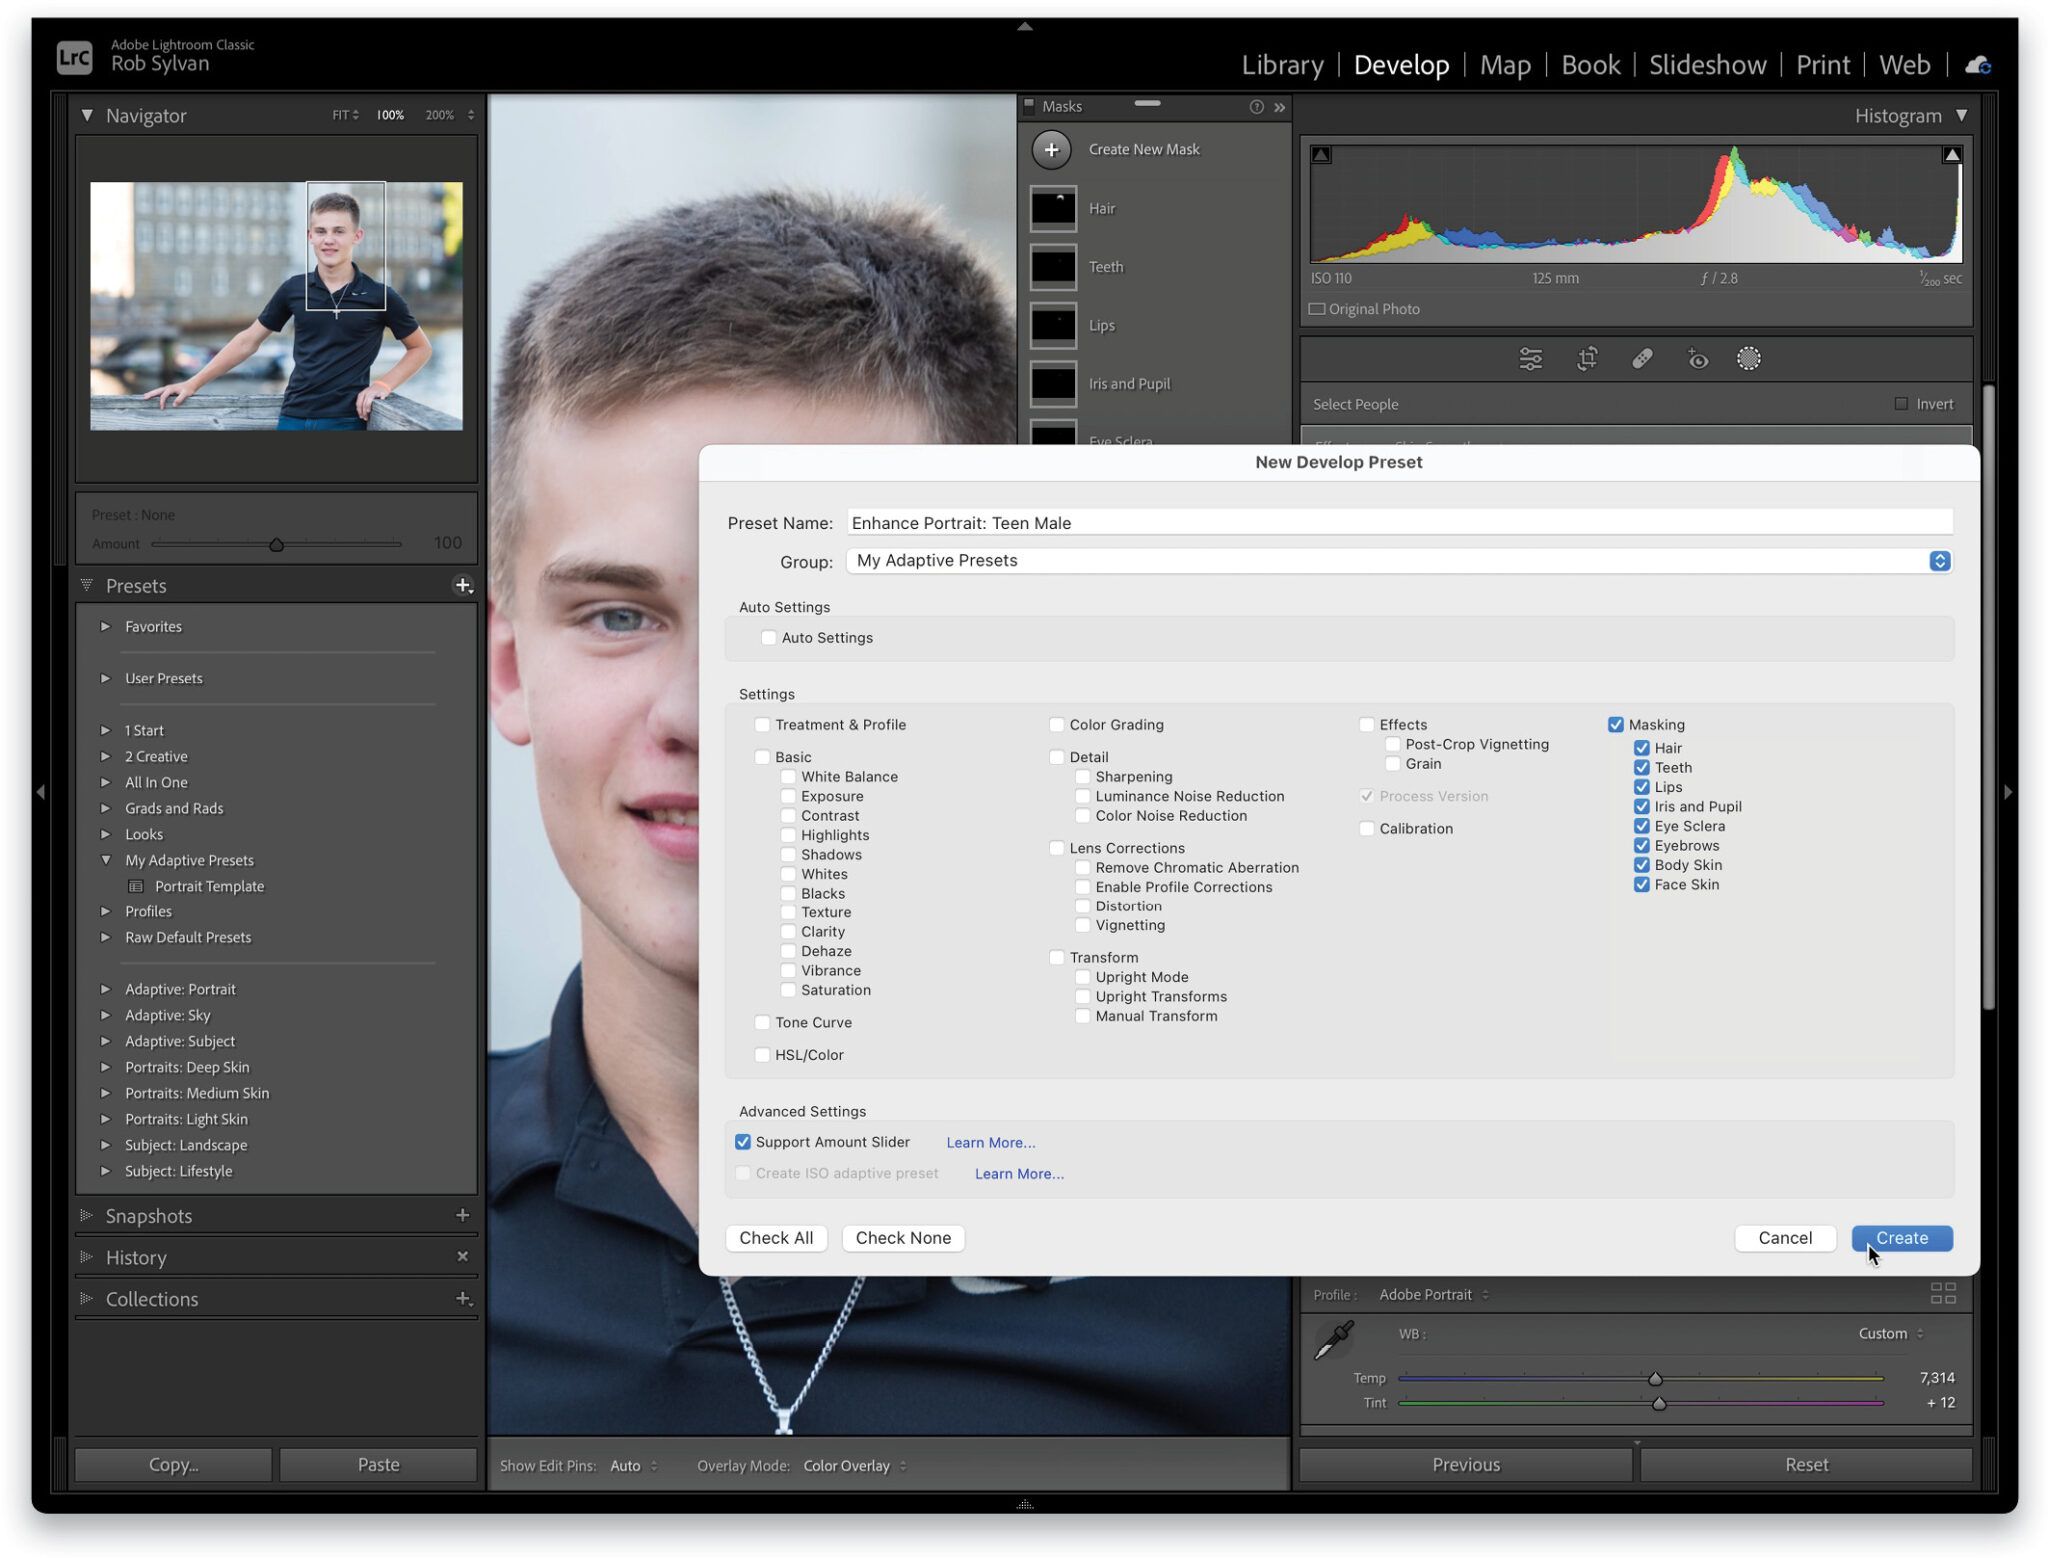
Task: Select the Red Eye Correction tool
Action: (1697, 359)
